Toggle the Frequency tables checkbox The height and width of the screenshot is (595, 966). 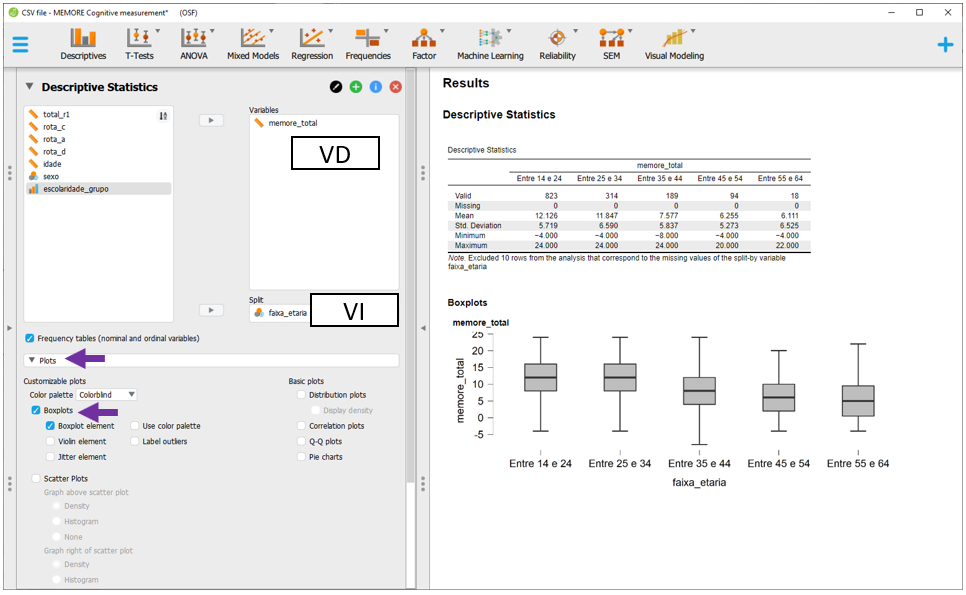point(30,338)
